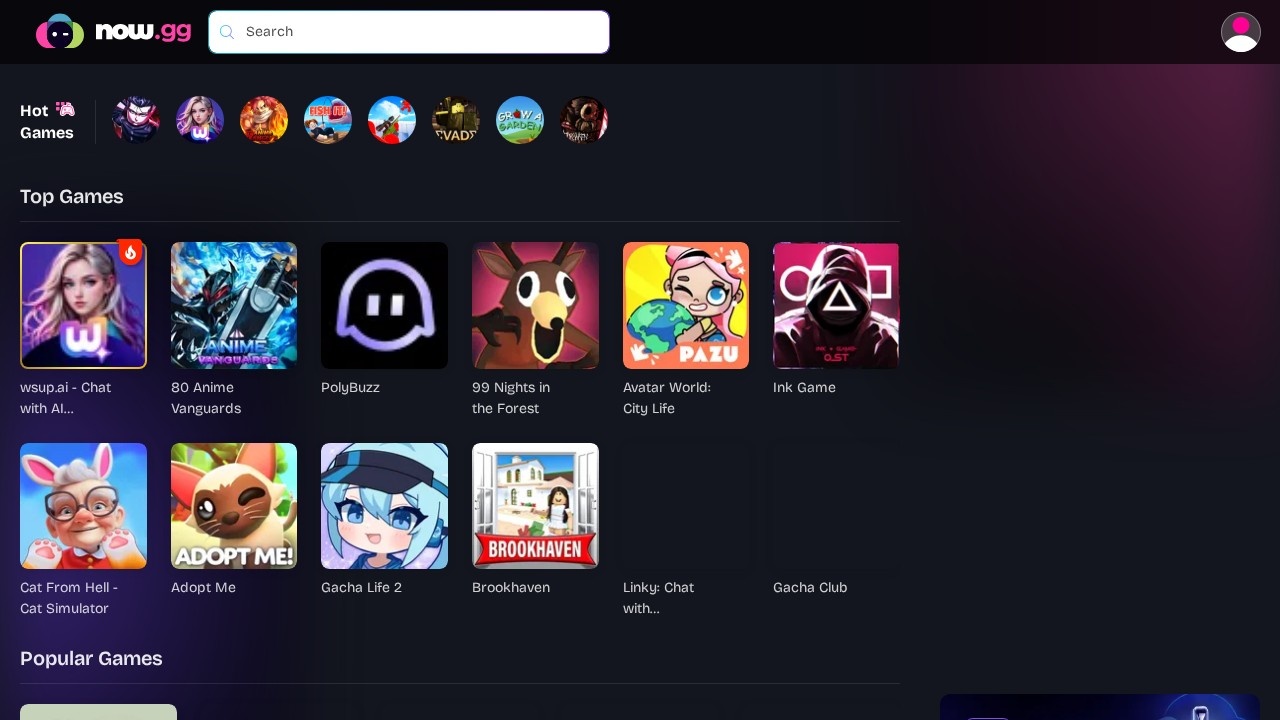The image size is (1280, 720).
Task: Open the masked ninja hot game icon
Action: [x=136, y=120]
